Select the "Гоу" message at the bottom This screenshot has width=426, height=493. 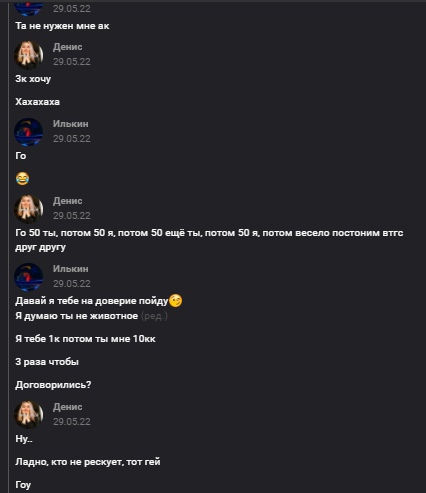[23, 485]
